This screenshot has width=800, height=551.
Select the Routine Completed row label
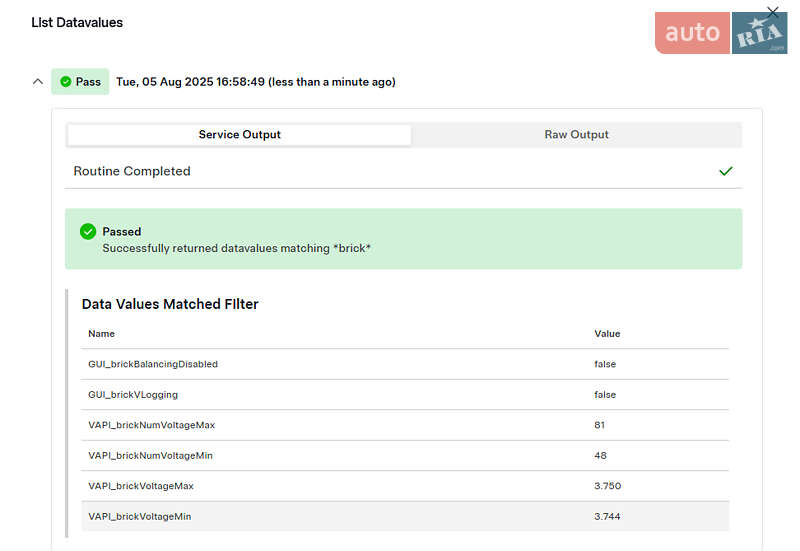tap(132, 171)
